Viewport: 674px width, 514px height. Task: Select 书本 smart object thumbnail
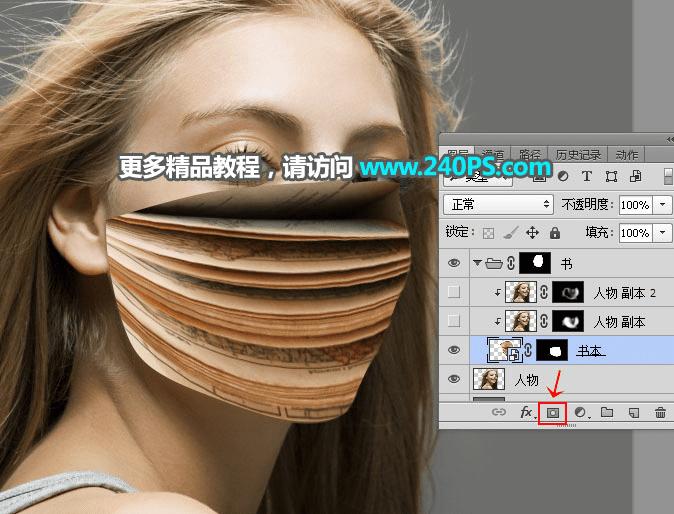click(x=505, y=350)
